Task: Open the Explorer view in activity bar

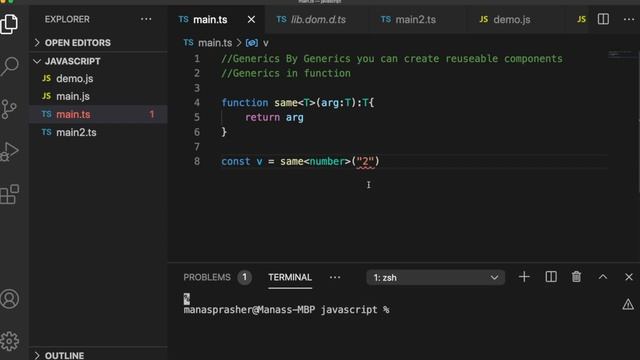Action: point(9,23)
